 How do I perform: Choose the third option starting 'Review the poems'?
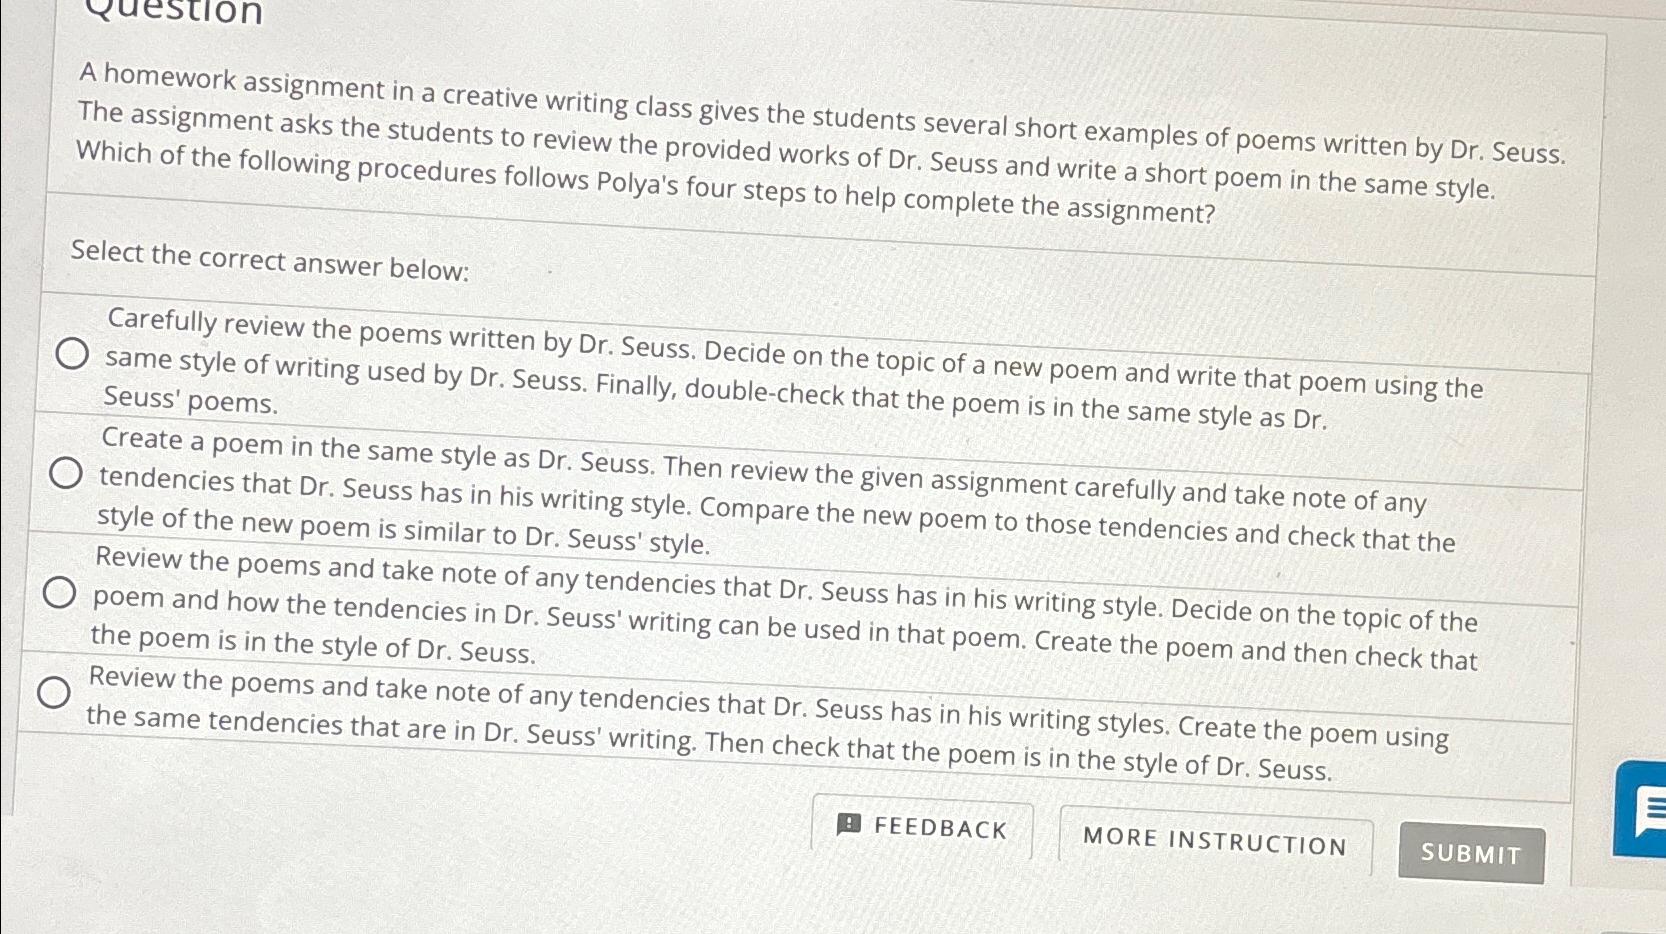point(58,592)
